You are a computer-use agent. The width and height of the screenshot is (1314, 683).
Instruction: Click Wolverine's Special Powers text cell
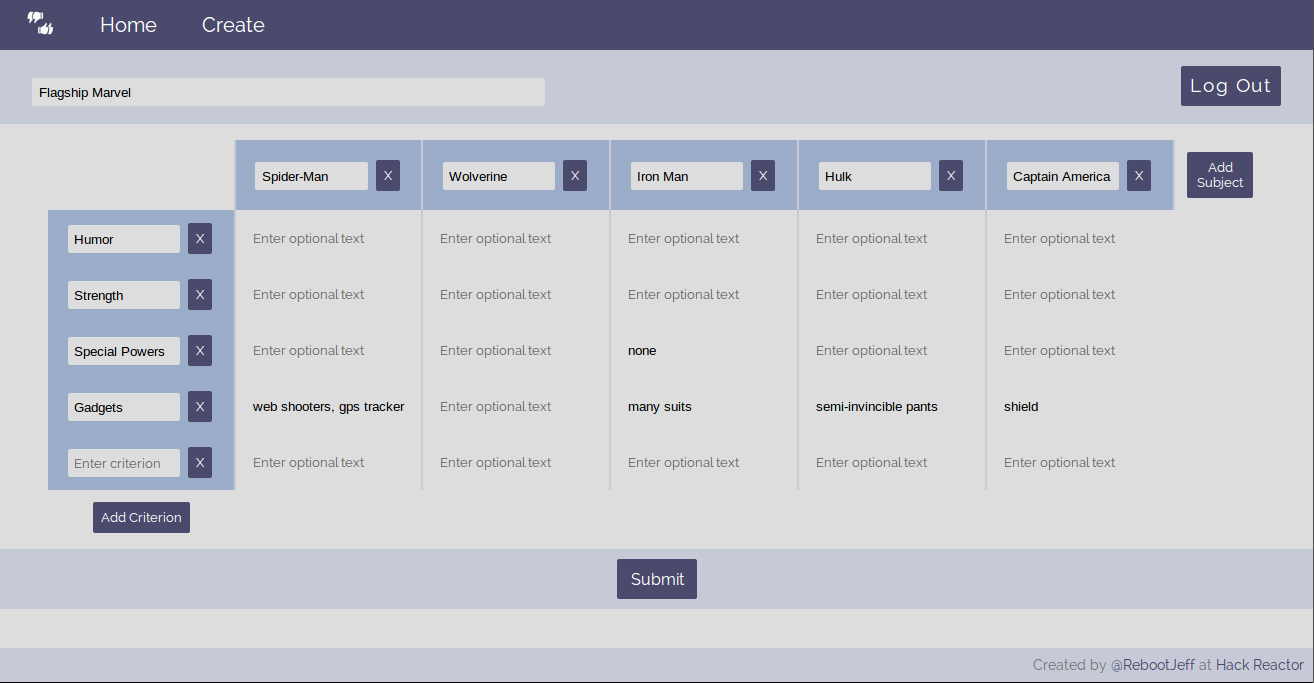coord(516,350)
